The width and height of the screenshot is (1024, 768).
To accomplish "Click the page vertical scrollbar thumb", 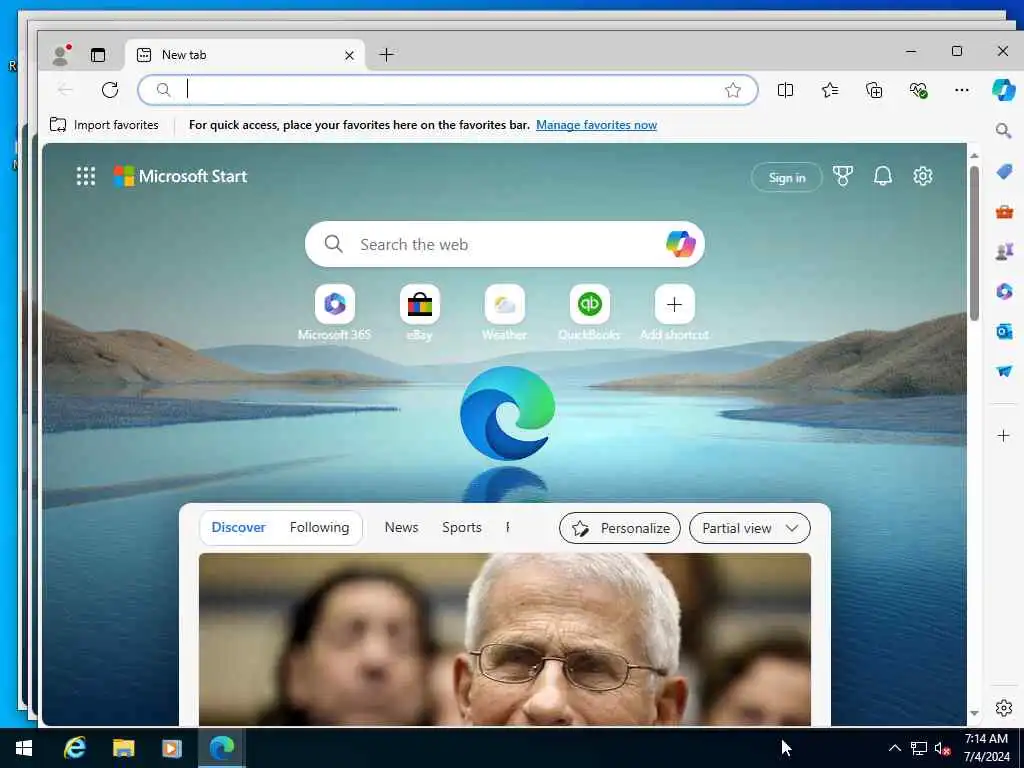I will point(974,243).
